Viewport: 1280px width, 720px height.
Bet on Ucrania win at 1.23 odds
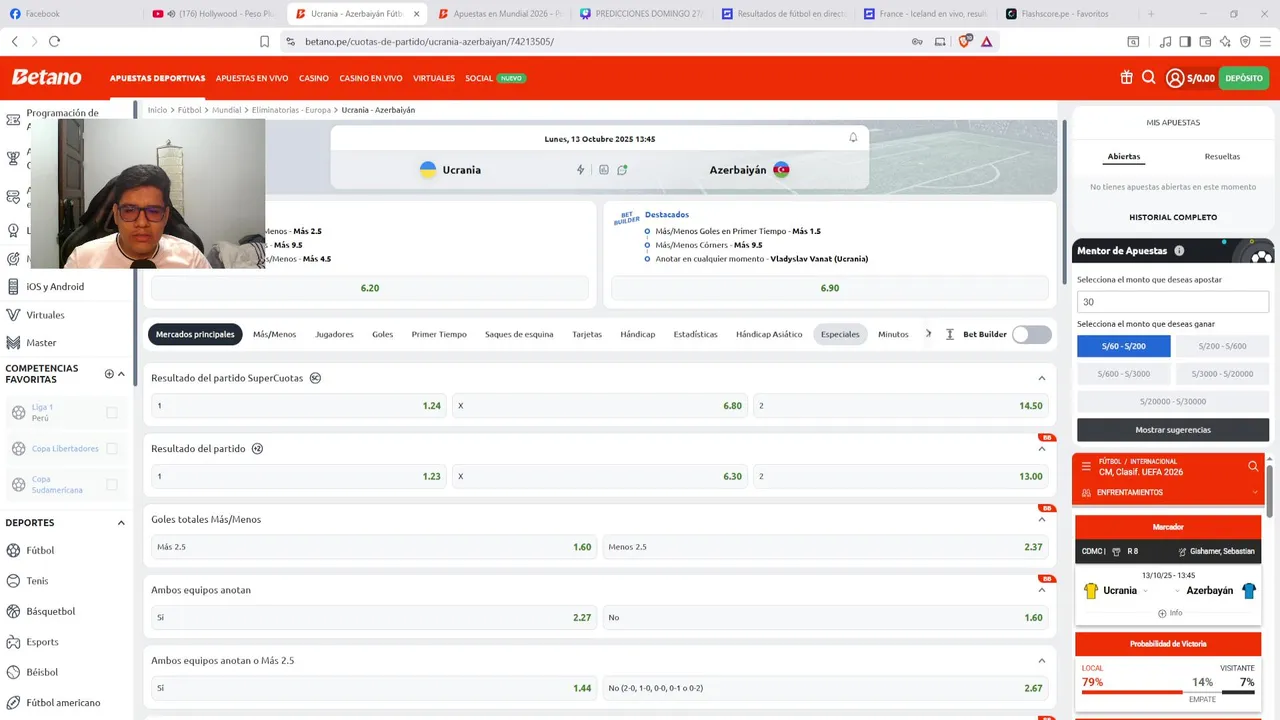click(298, 476)
